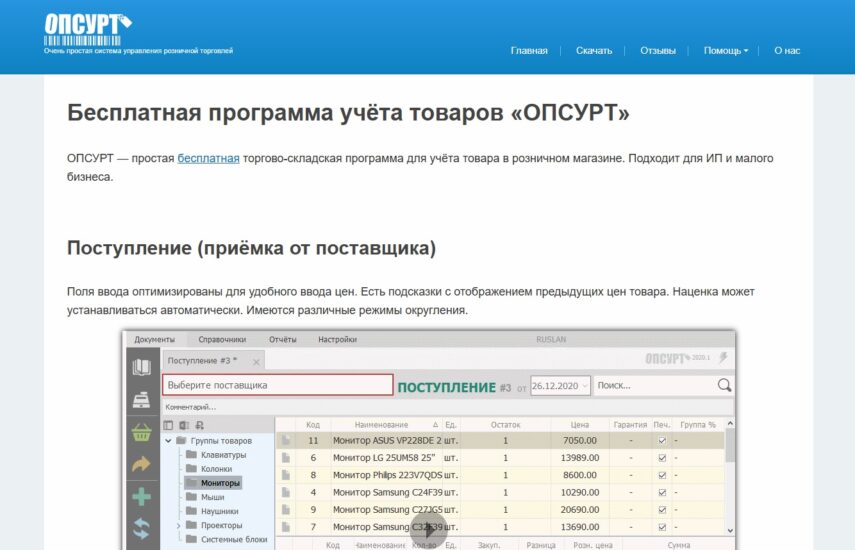The width and height of the screenshot is (855, 550).
Task: Click the magnifying glass search icon
Action: [x=724, y=385]
